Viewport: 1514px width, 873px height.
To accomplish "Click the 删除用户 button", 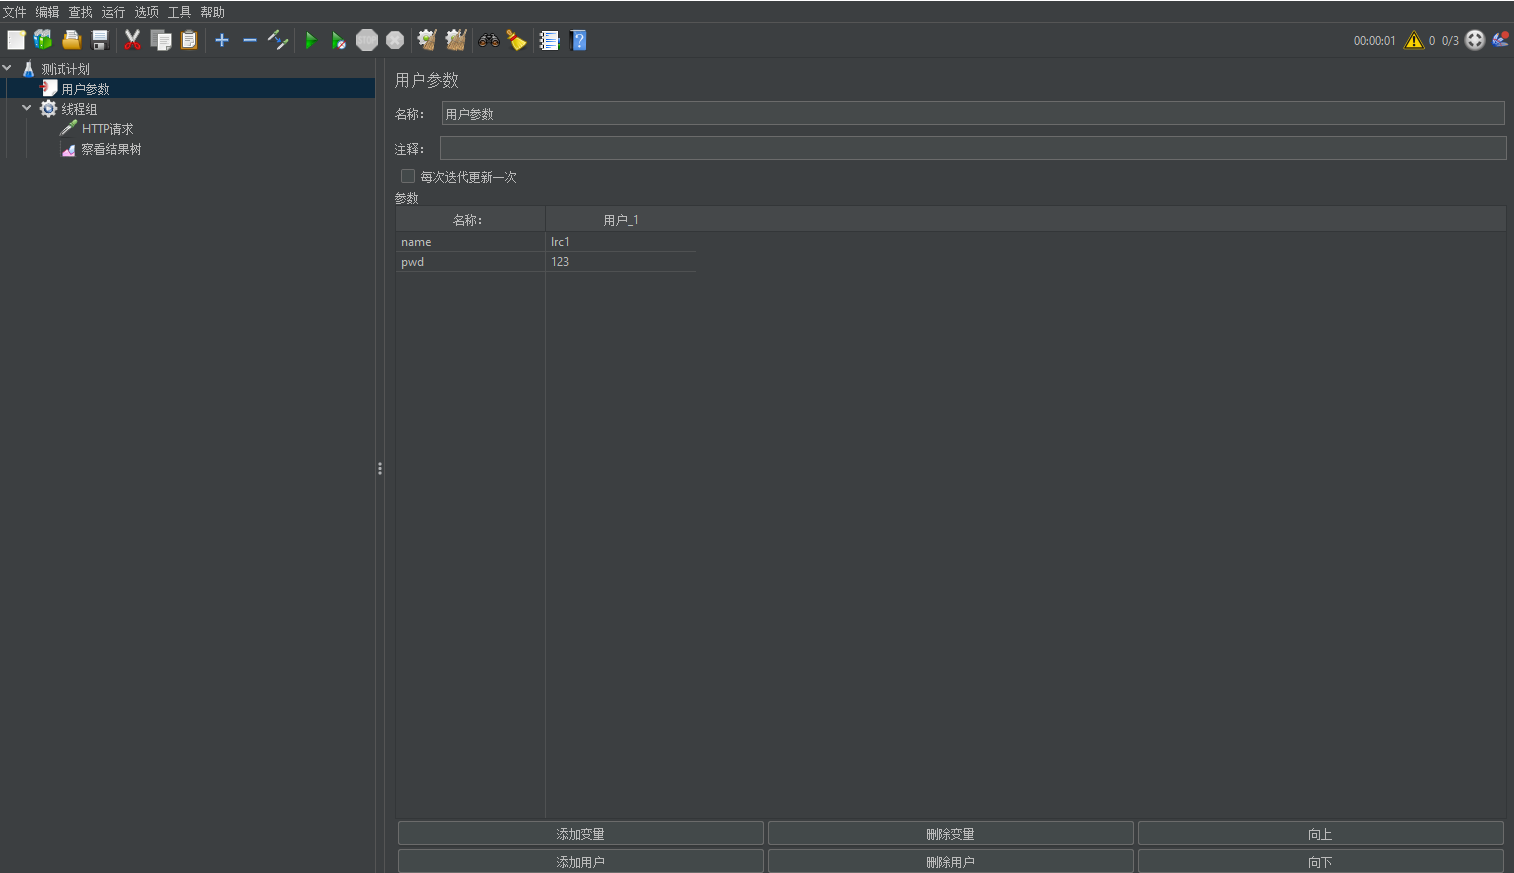I will [951, 861].
